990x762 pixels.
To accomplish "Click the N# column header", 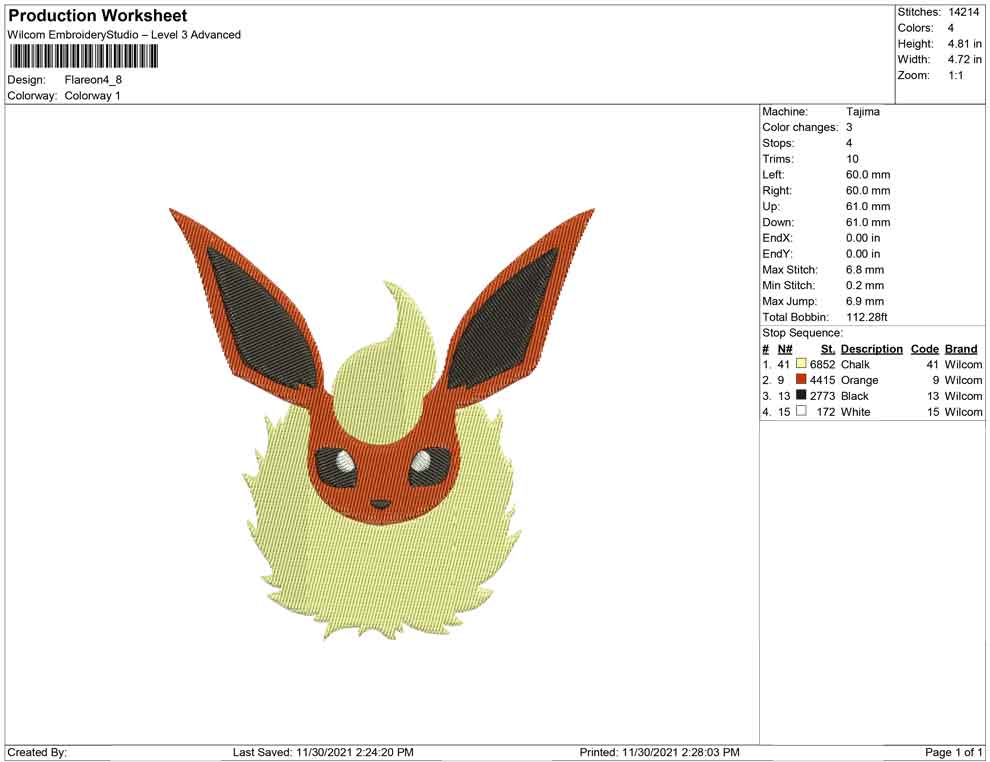I will pos(785,349).
